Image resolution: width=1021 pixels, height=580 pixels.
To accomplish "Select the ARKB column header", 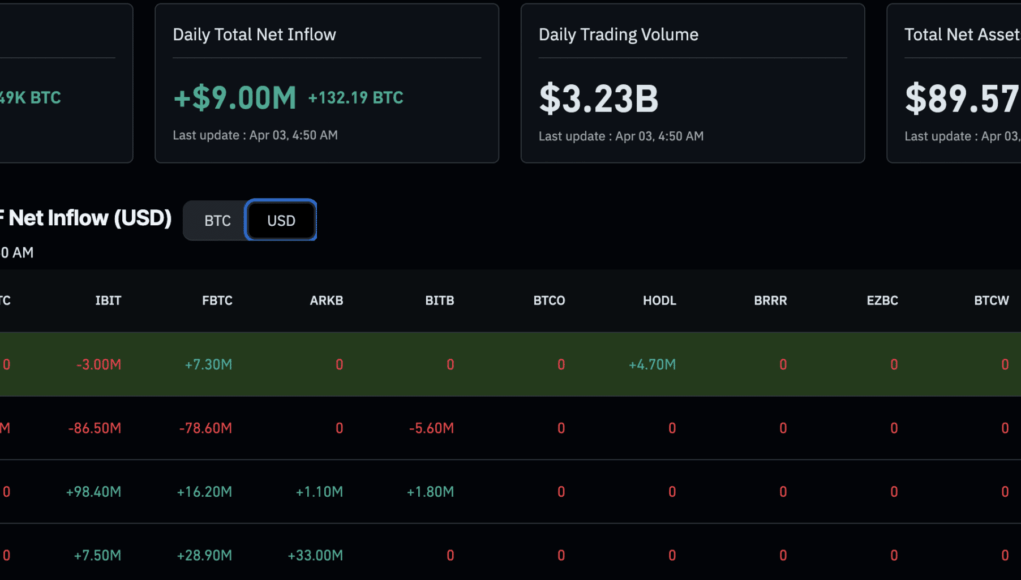I will pyautogui.click(x=326, y=300).
